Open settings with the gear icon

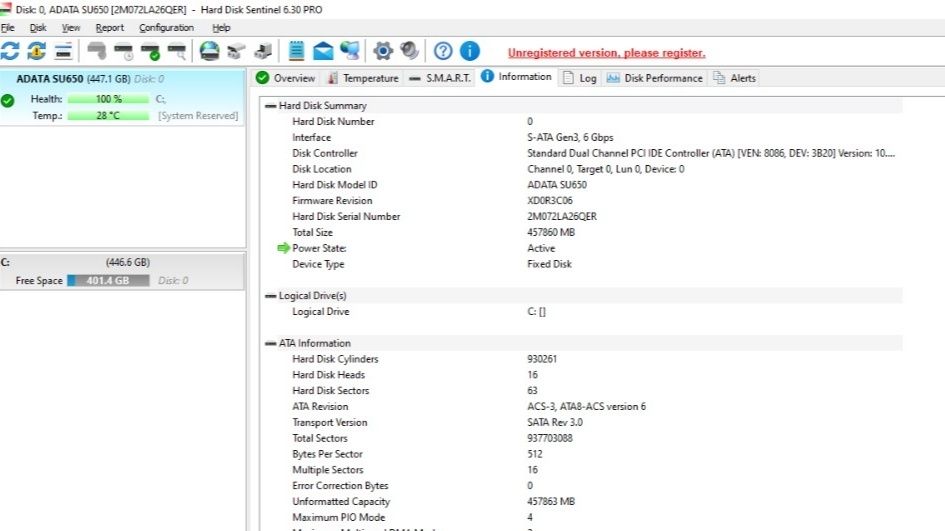point(383,51)
